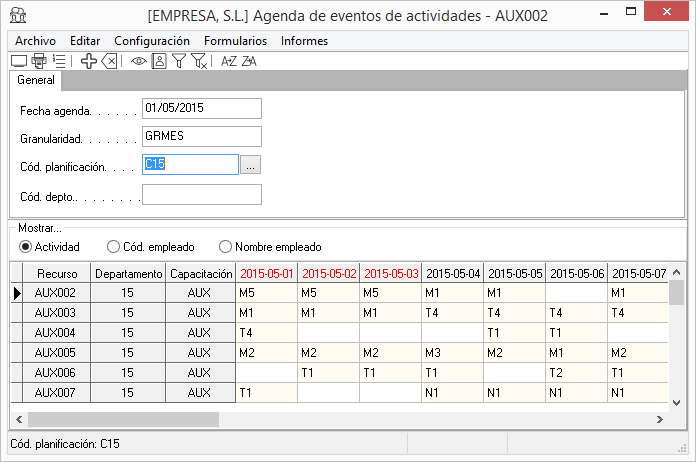Switch to the General tab
Image resolution: width=696 pixels, height=462 pixels.
click(x=36, y=81)
